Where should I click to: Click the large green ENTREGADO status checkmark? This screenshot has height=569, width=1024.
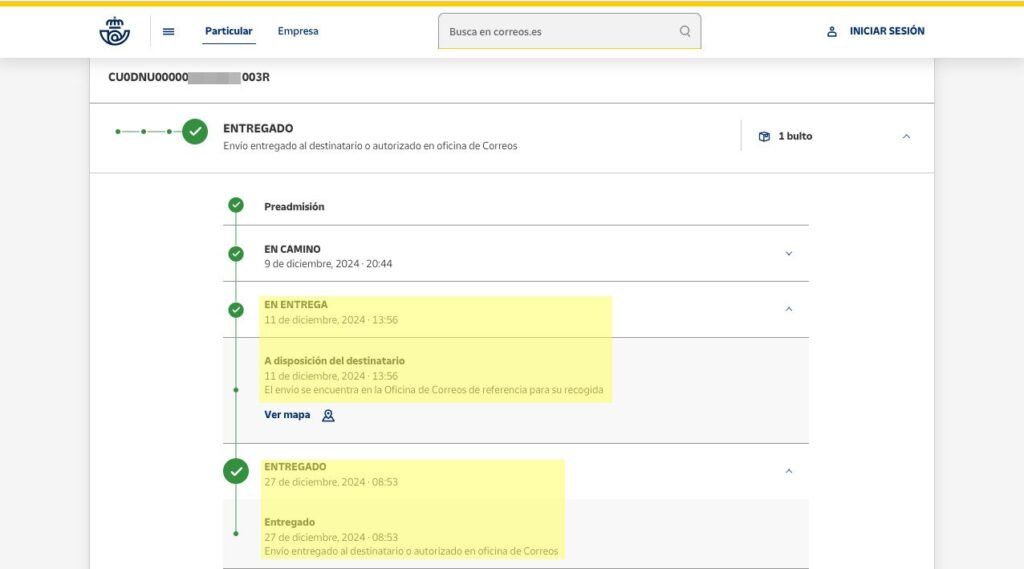[x=195, y=131]
